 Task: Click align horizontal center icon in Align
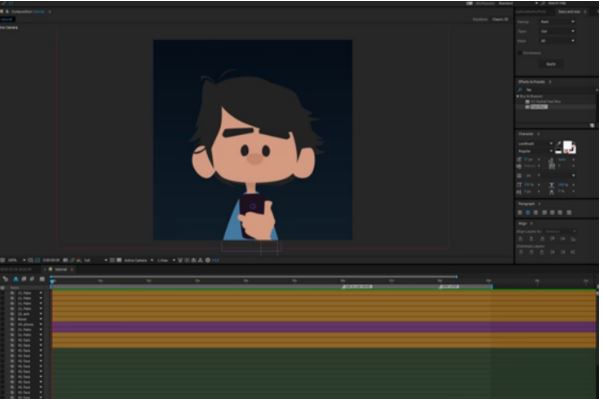[x=531, y=239]
